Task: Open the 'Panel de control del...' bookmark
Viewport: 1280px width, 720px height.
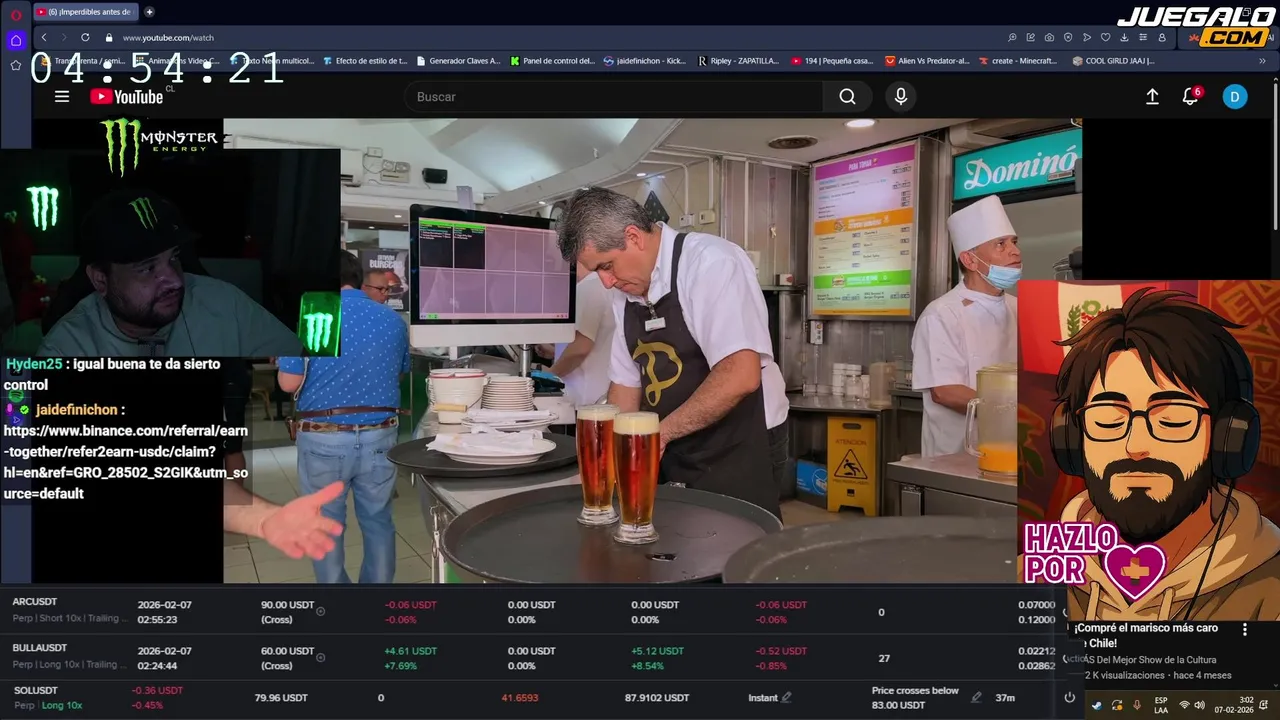Action: click(x=552, y=60)
